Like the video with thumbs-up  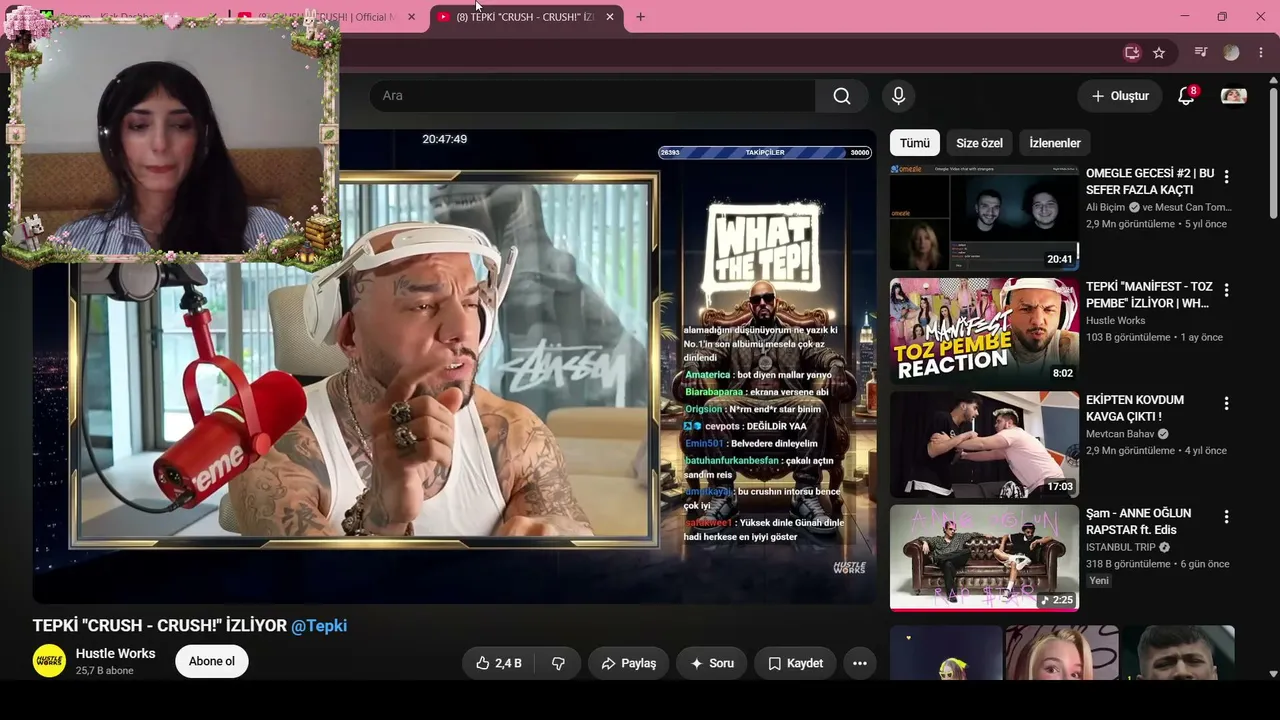(x=498, y=663)
